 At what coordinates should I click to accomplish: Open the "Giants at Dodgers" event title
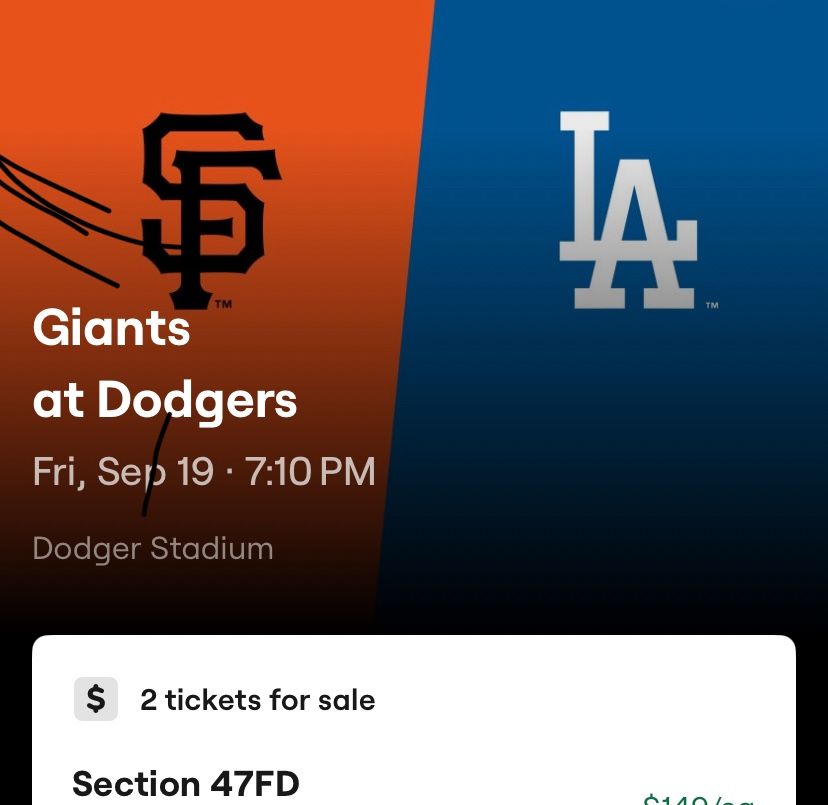coord(165,364)
